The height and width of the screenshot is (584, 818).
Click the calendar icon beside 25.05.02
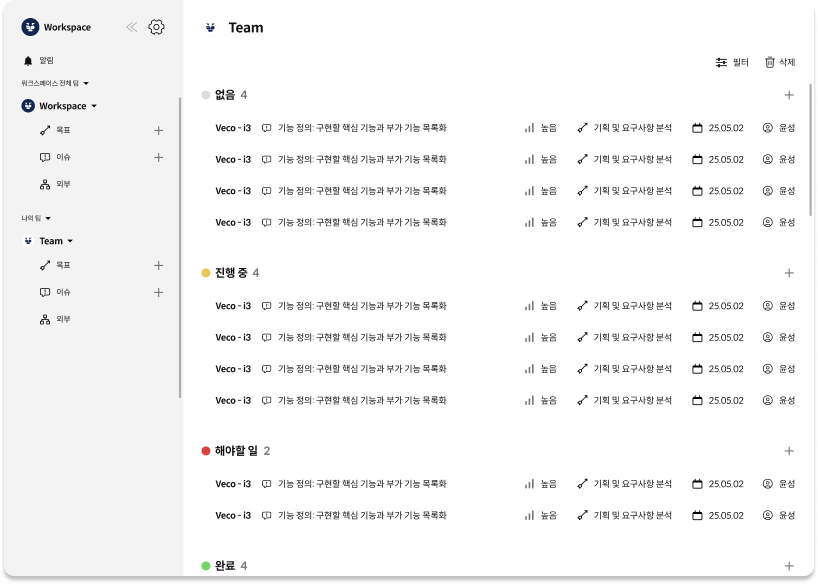click(x=697, y=127)
